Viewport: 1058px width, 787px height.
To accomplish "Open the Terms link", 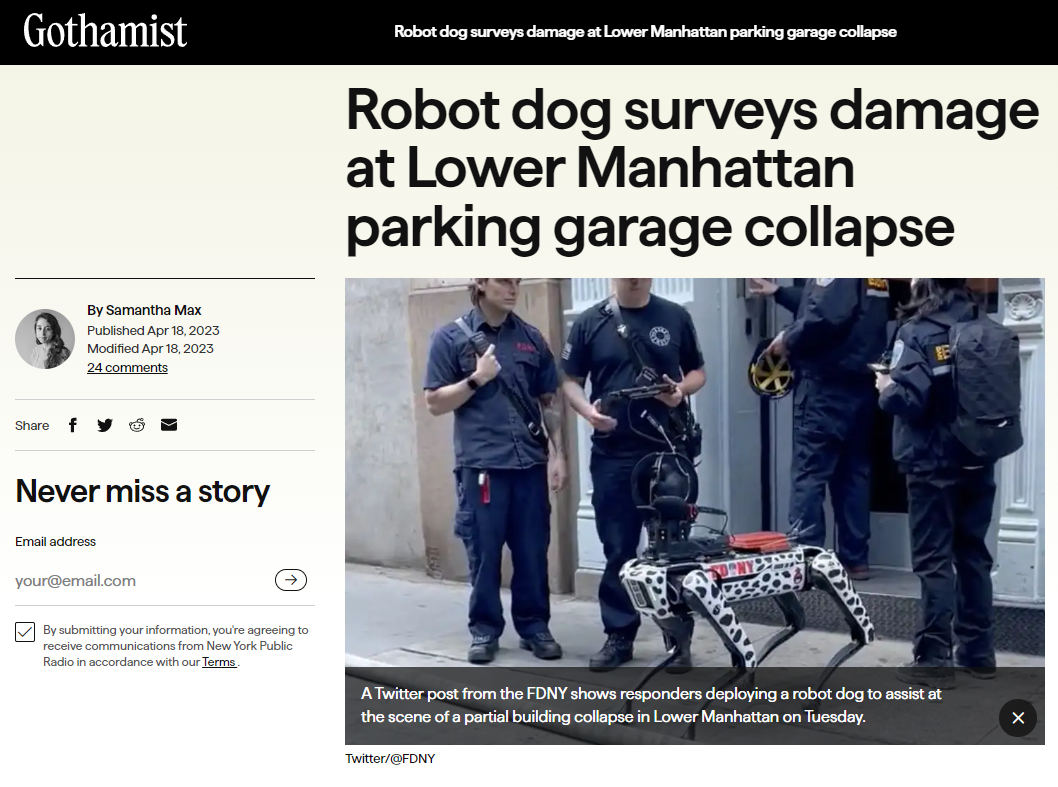I will pos(219,662).
